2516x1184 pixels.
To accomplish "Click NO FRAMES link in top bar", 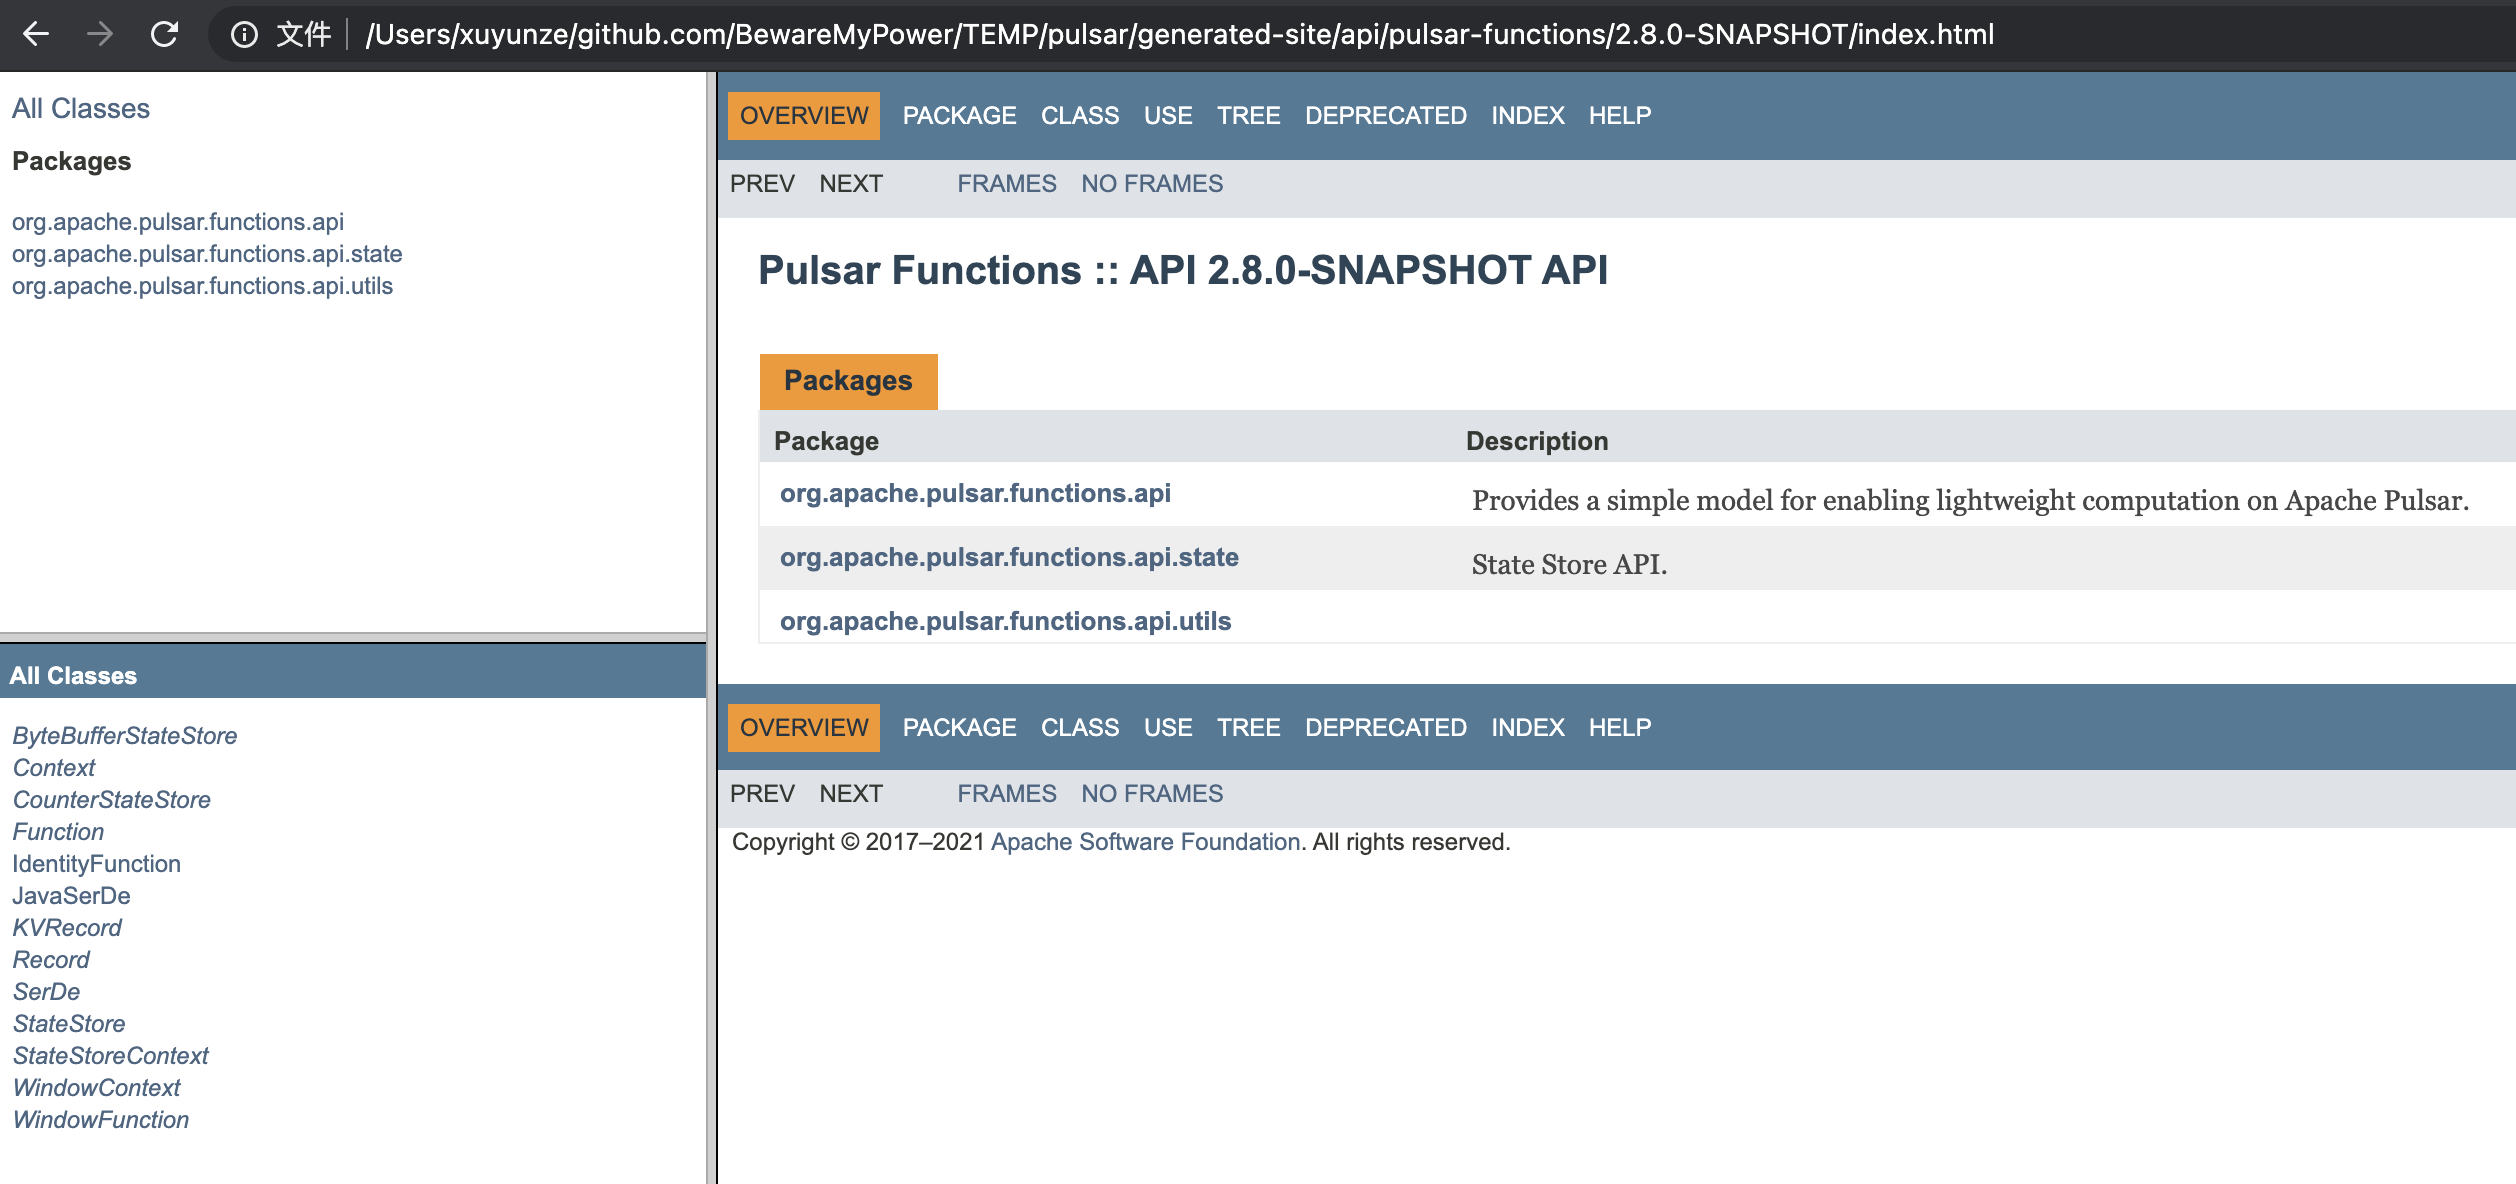I will [x=1152, y=184].
